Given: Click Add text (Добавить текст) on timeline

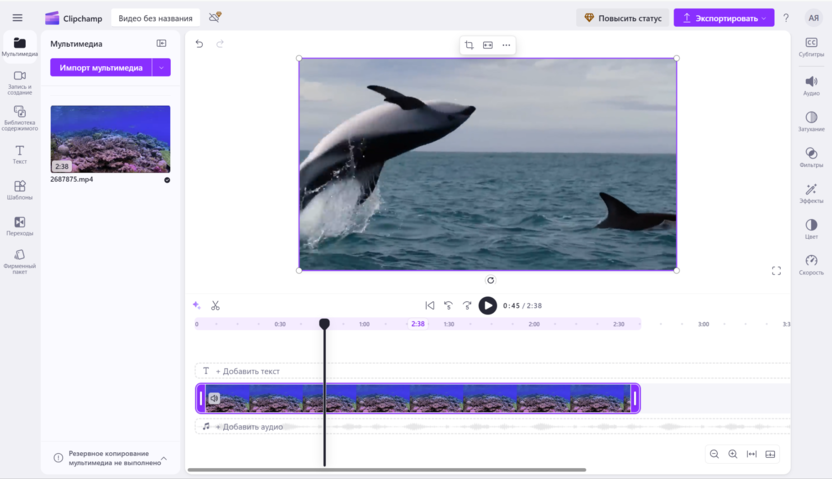Looking at the screenshot, I should [x=247, y=371].
